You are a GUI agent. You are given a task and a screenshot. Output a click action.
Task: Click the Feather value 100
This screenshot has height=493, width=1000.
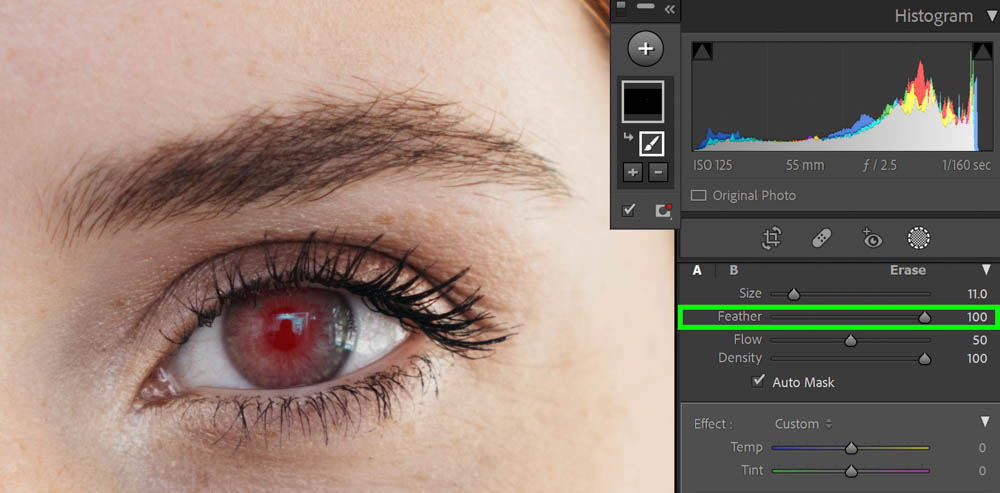click(x=976, y=317)
